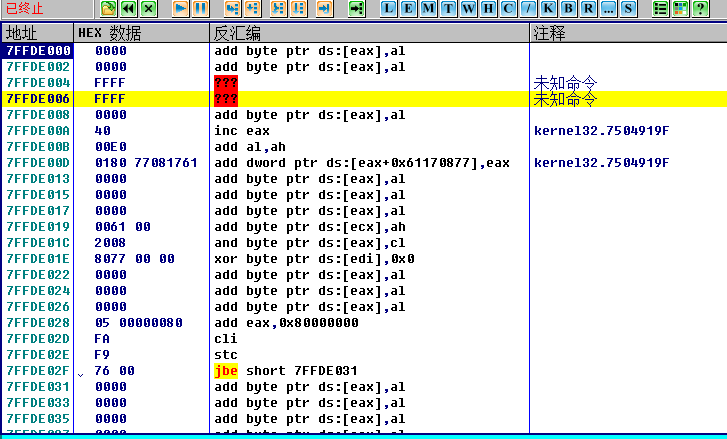Open Source window with S button
This screenshot has height=439, width=727.
tap(628, 8)
